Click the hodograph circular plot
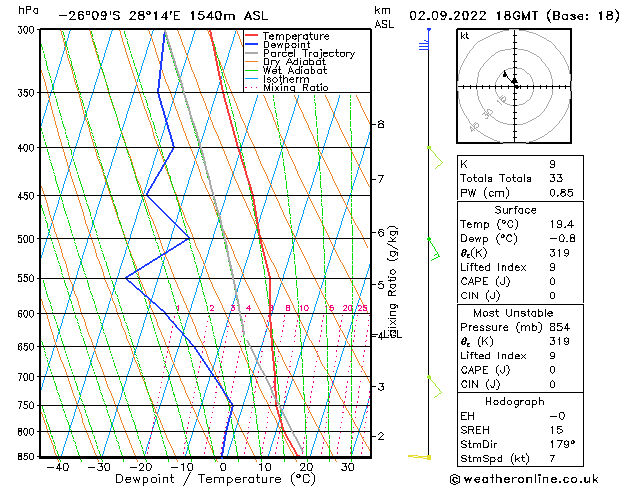The height and width of the screenshot is (486, 629). pos(514,86)
